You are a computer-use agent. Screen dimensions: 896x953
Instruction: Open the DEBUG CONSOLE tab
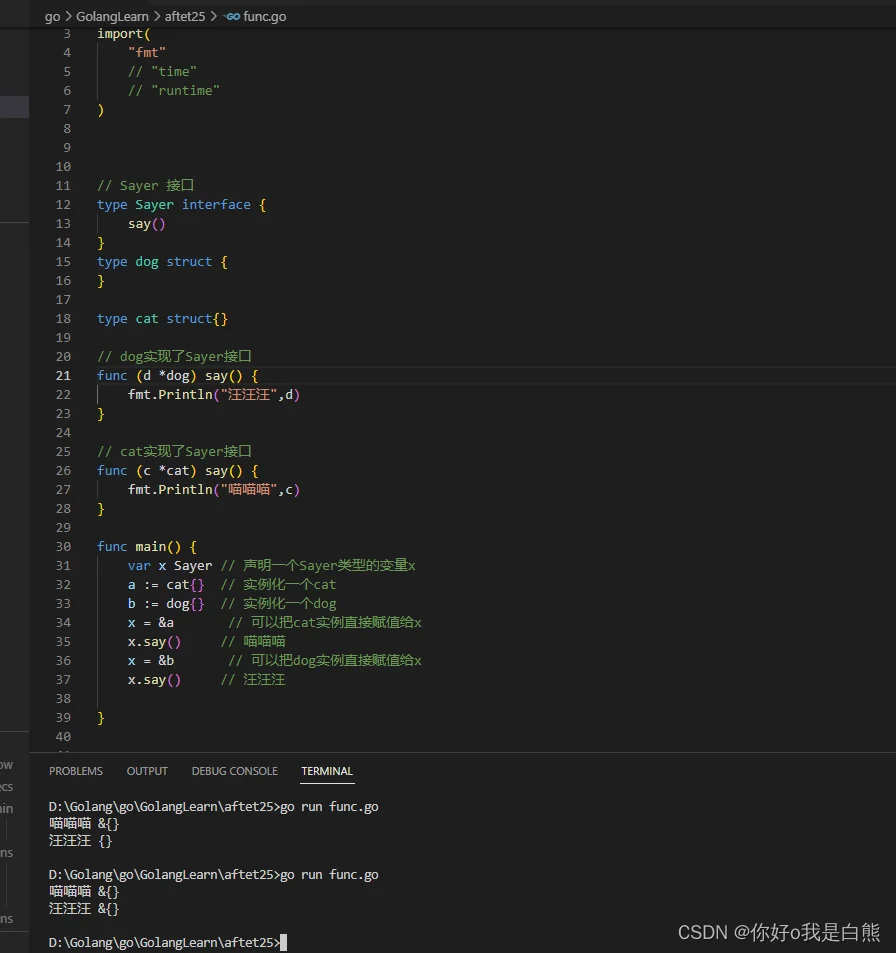click(235, 771)
